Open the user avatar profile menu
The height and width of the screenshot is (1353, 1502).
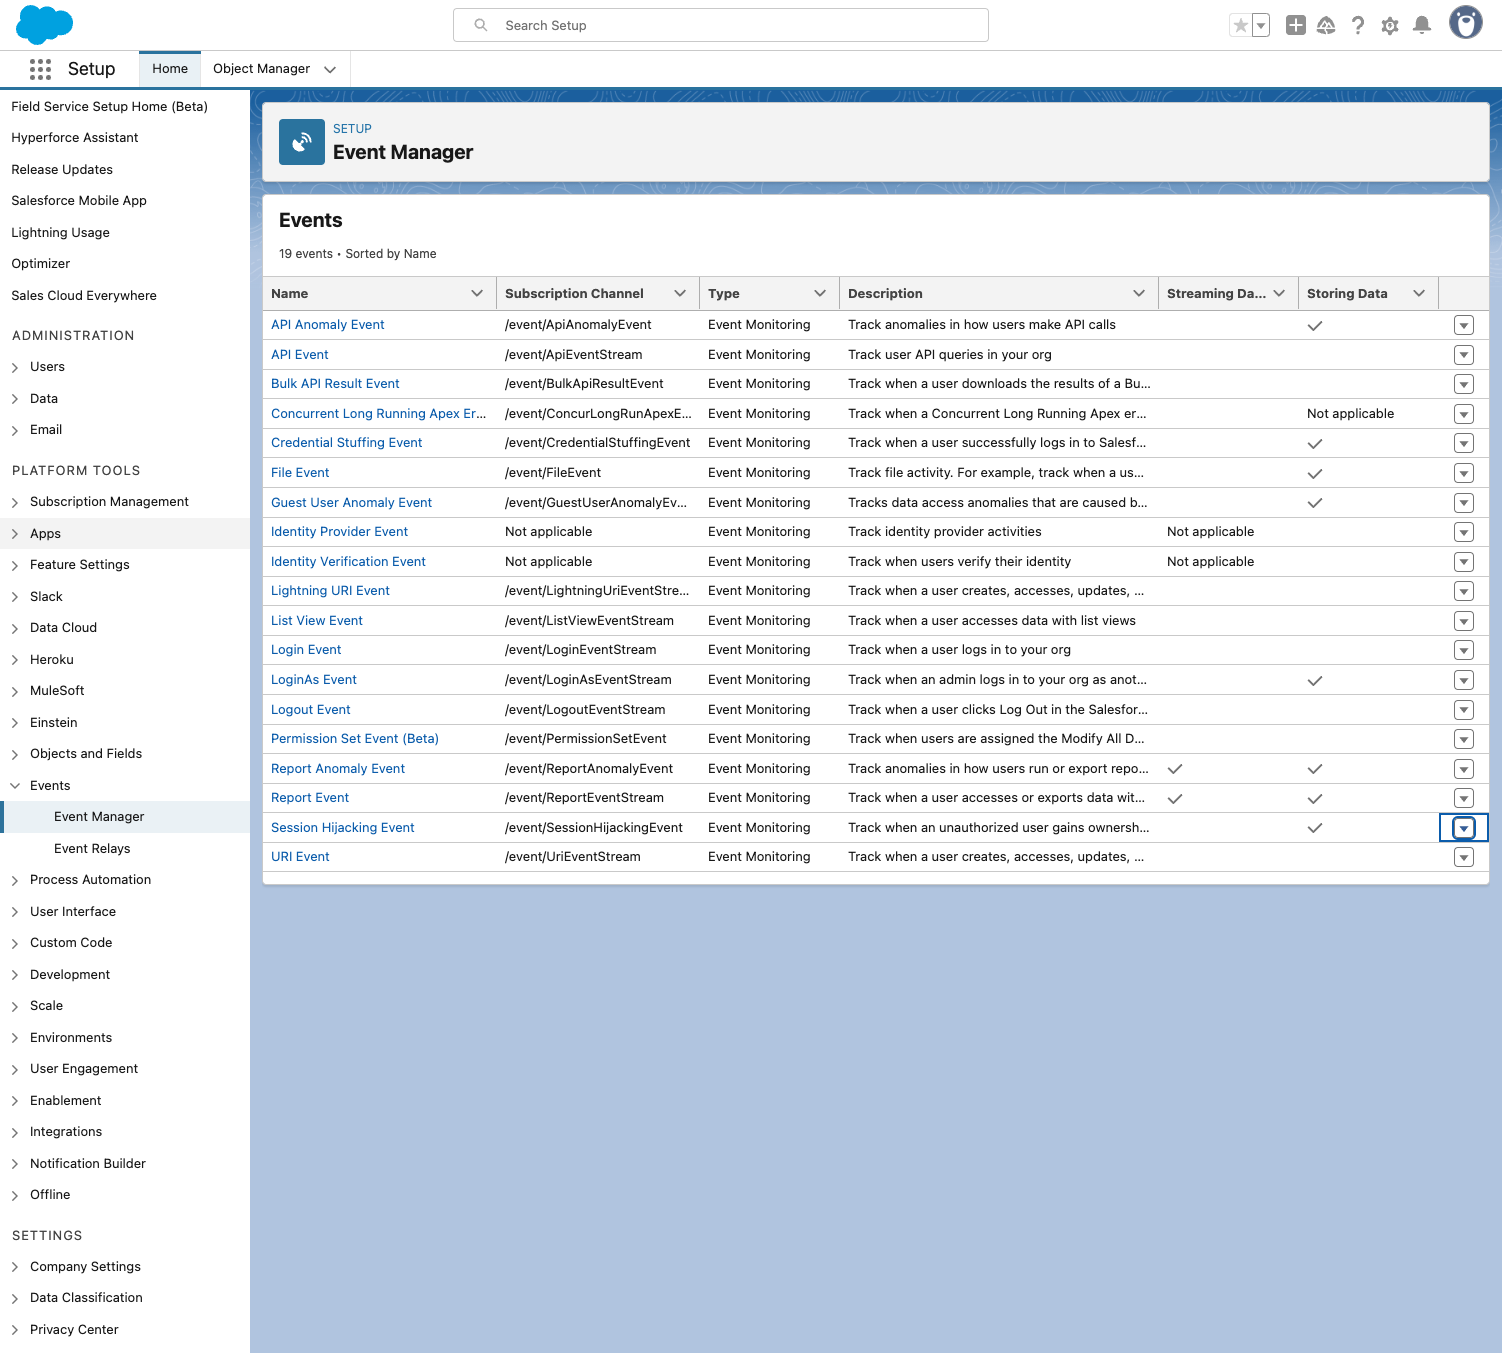1465,23
